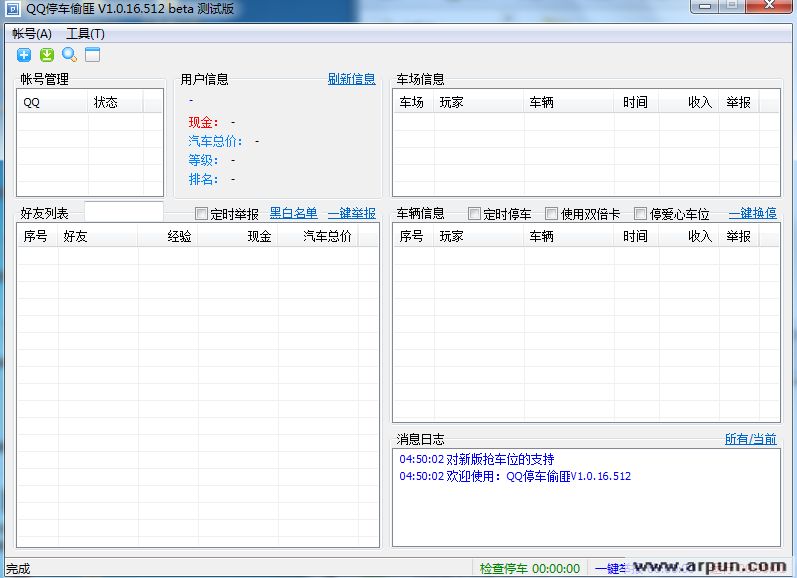Sort friend list by 经验 column

pyautogui.click(x=168, y=236)
